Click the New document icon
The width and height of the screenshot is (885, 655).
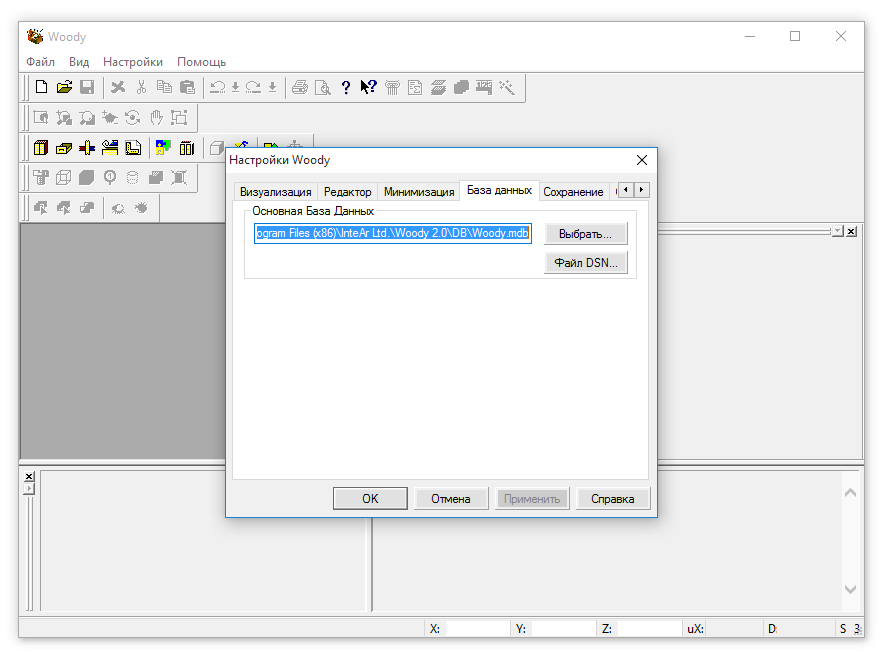[41, 87]
